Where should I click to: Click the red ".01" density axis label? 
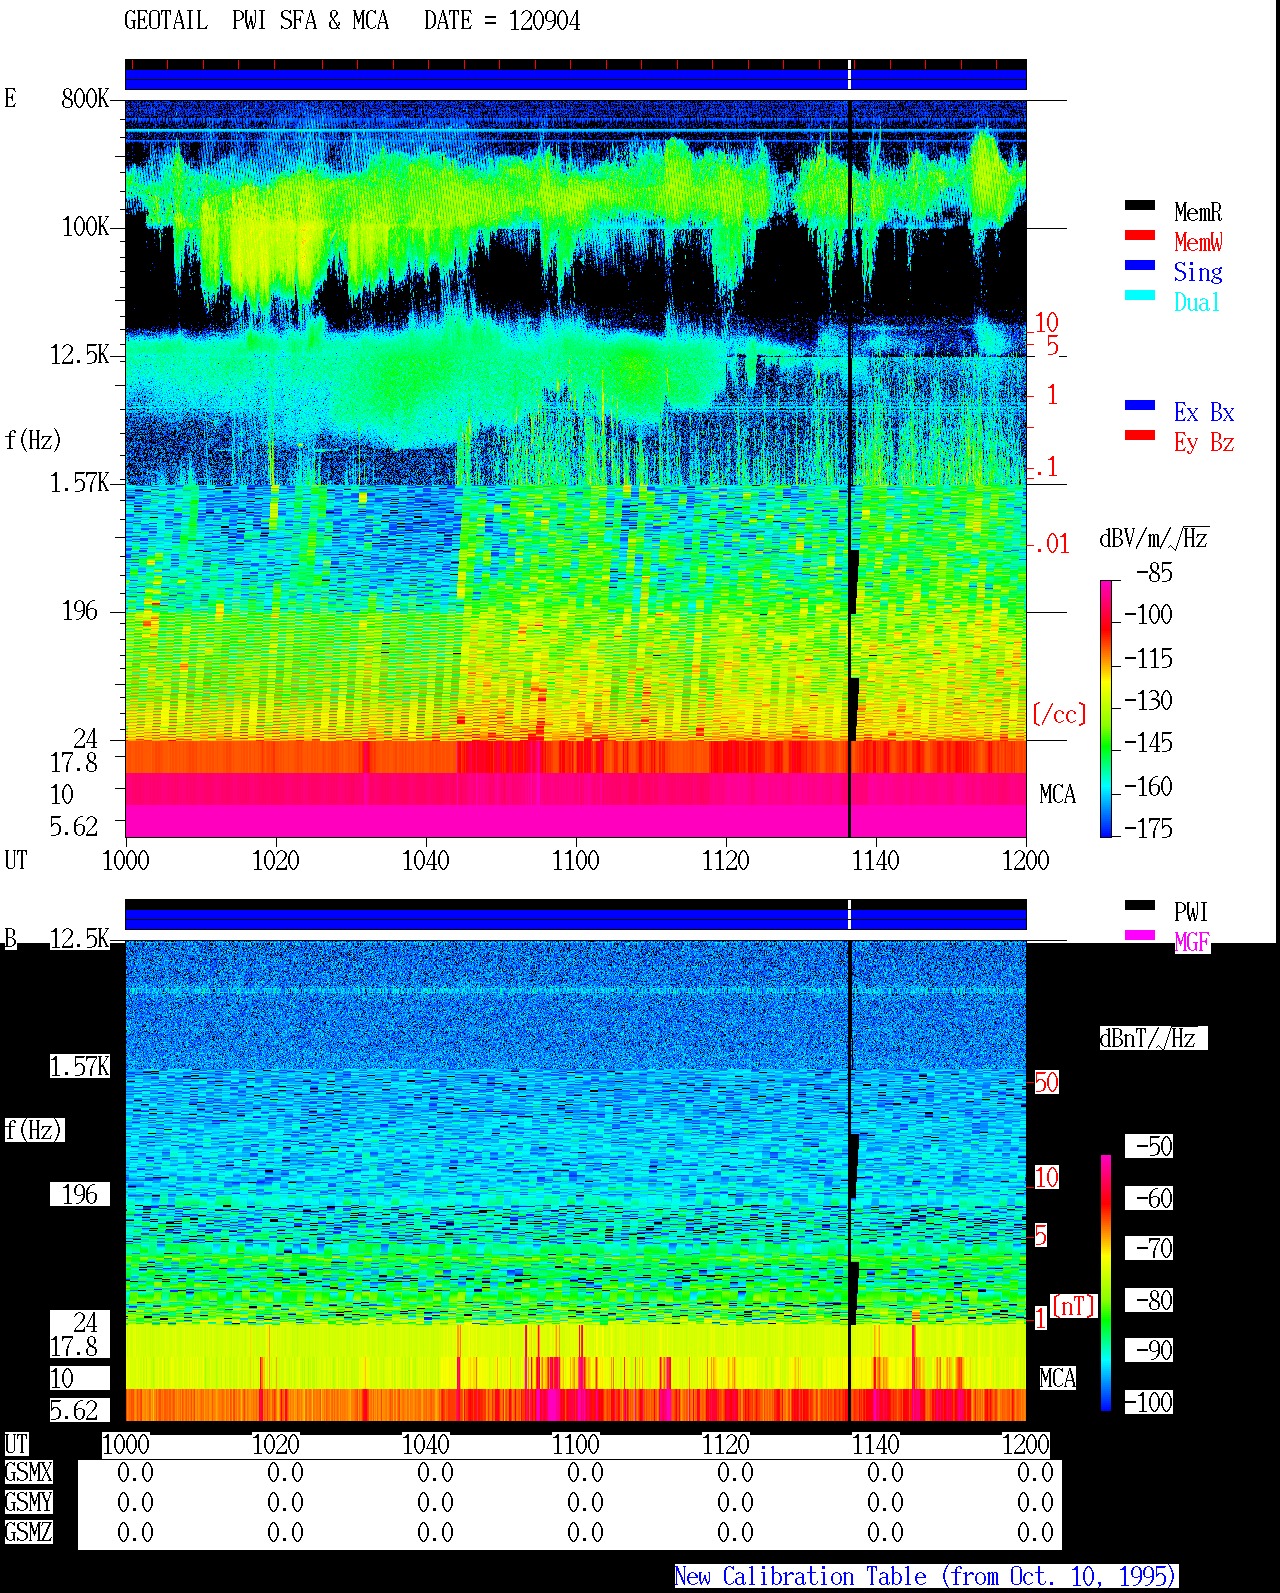(1051, 544)
